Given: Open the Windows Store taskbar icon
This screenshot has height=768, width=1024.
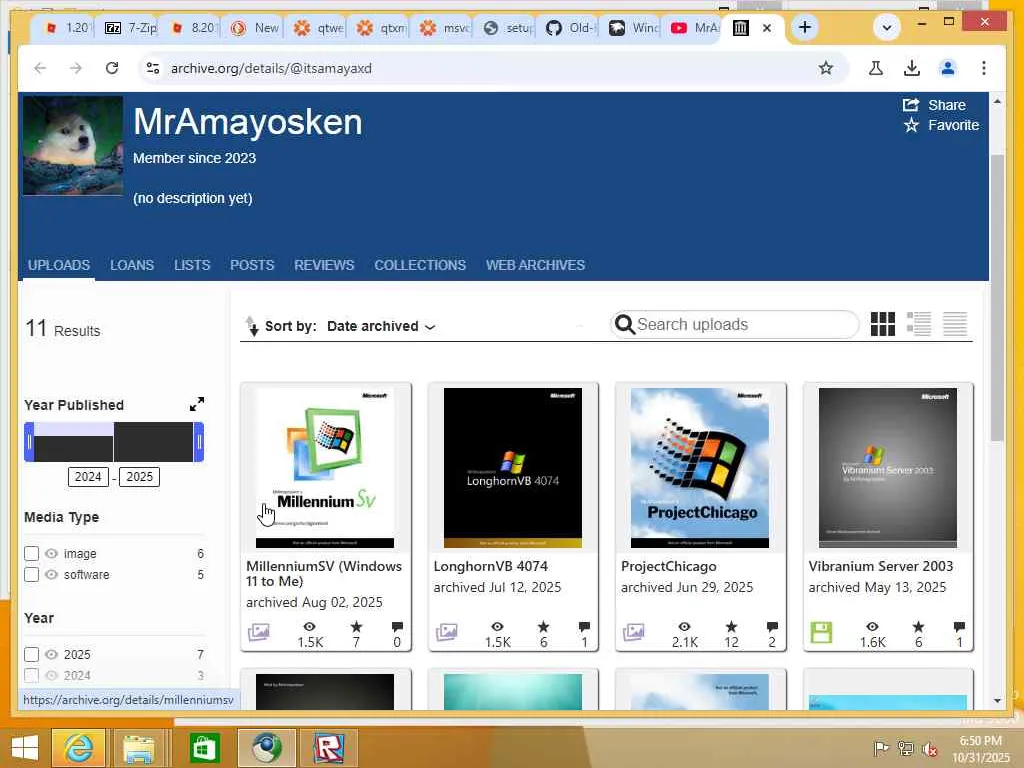Looking at the screenshot, I should 204,748.
